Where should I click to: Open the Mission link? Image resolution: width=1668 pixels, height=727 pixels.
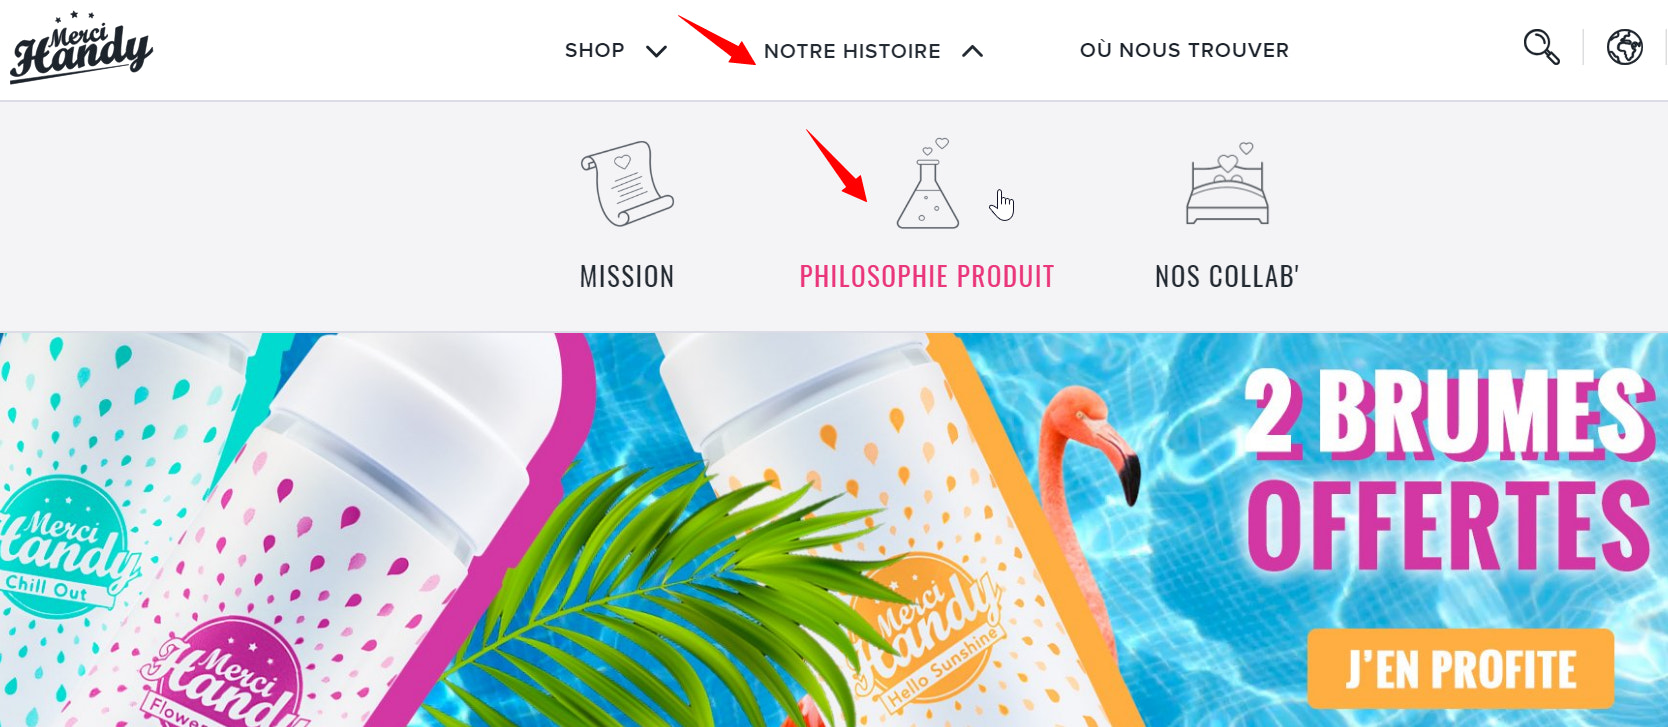tap(627, 276)
